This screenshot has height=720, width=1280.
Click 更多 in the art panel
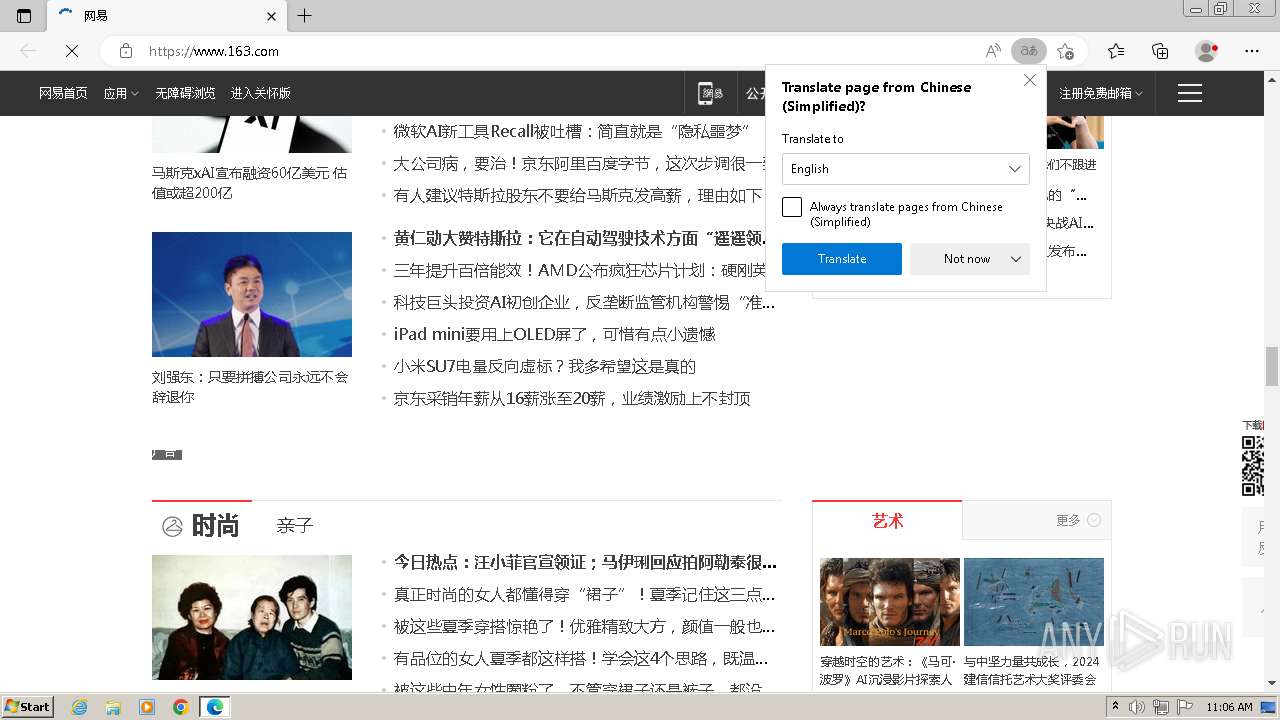1078,520
